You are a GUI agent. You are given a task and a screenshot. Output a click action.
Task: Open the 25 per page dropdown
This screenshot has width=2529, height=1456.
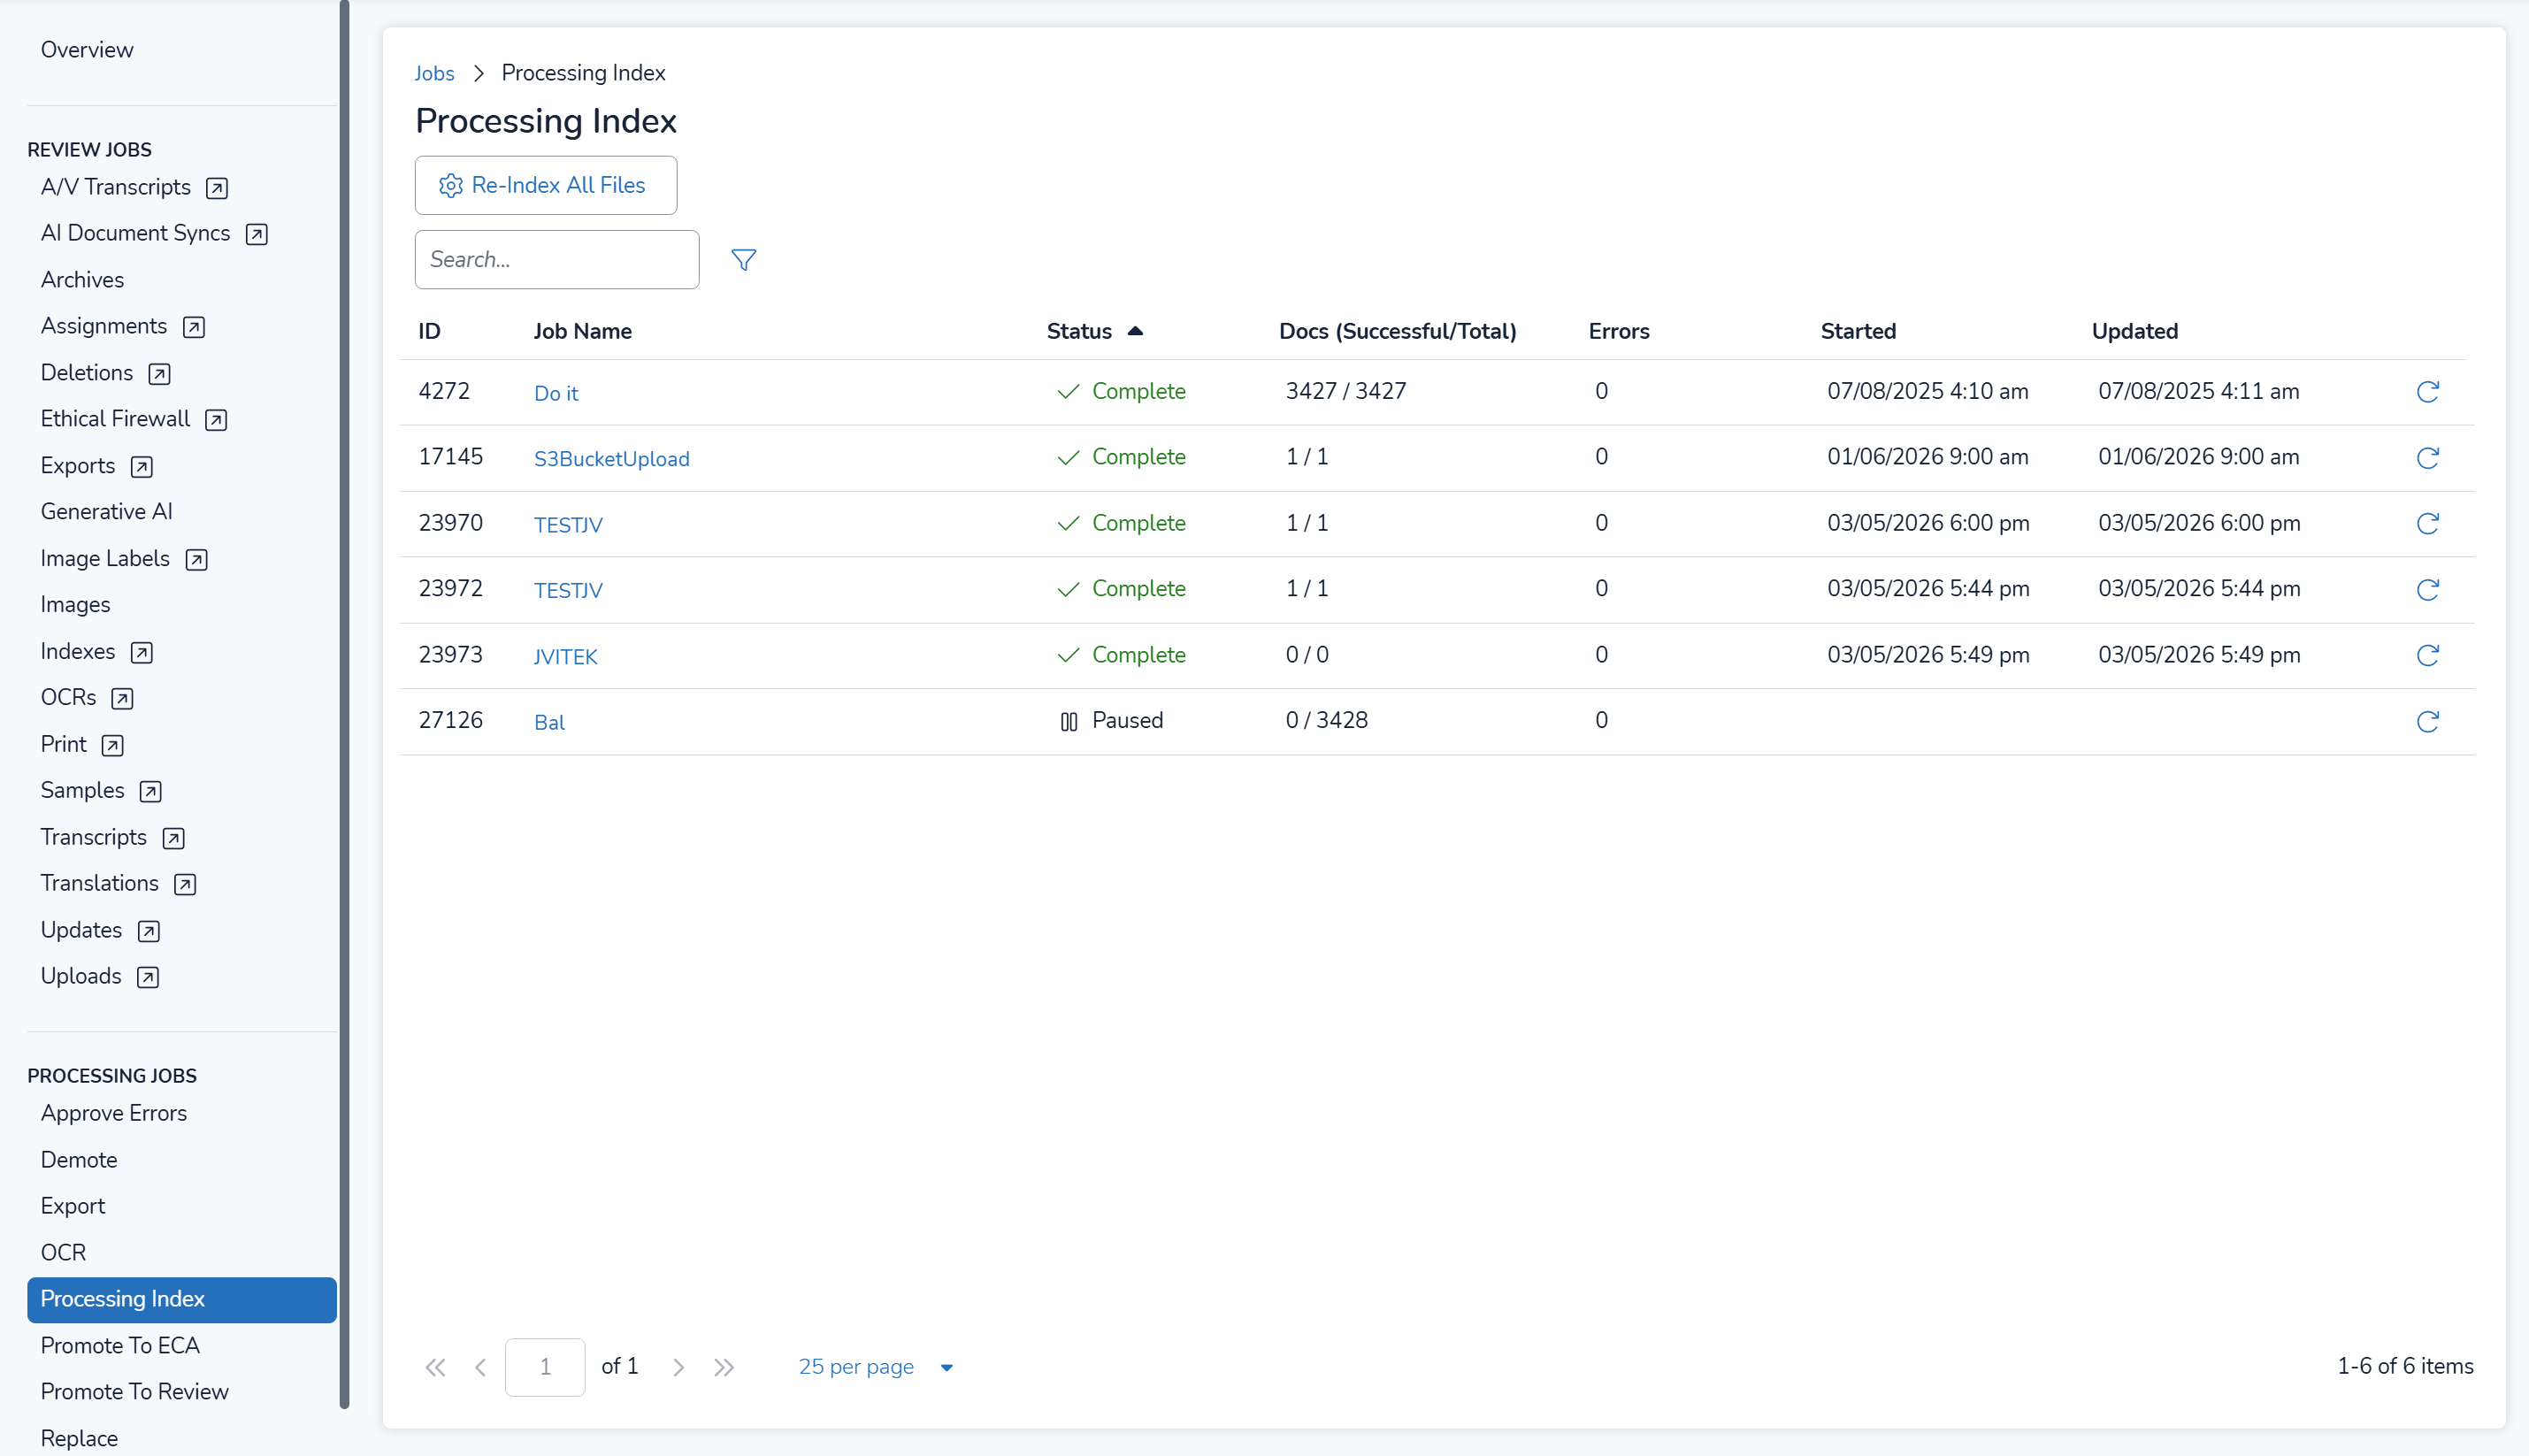(875, 1367)
